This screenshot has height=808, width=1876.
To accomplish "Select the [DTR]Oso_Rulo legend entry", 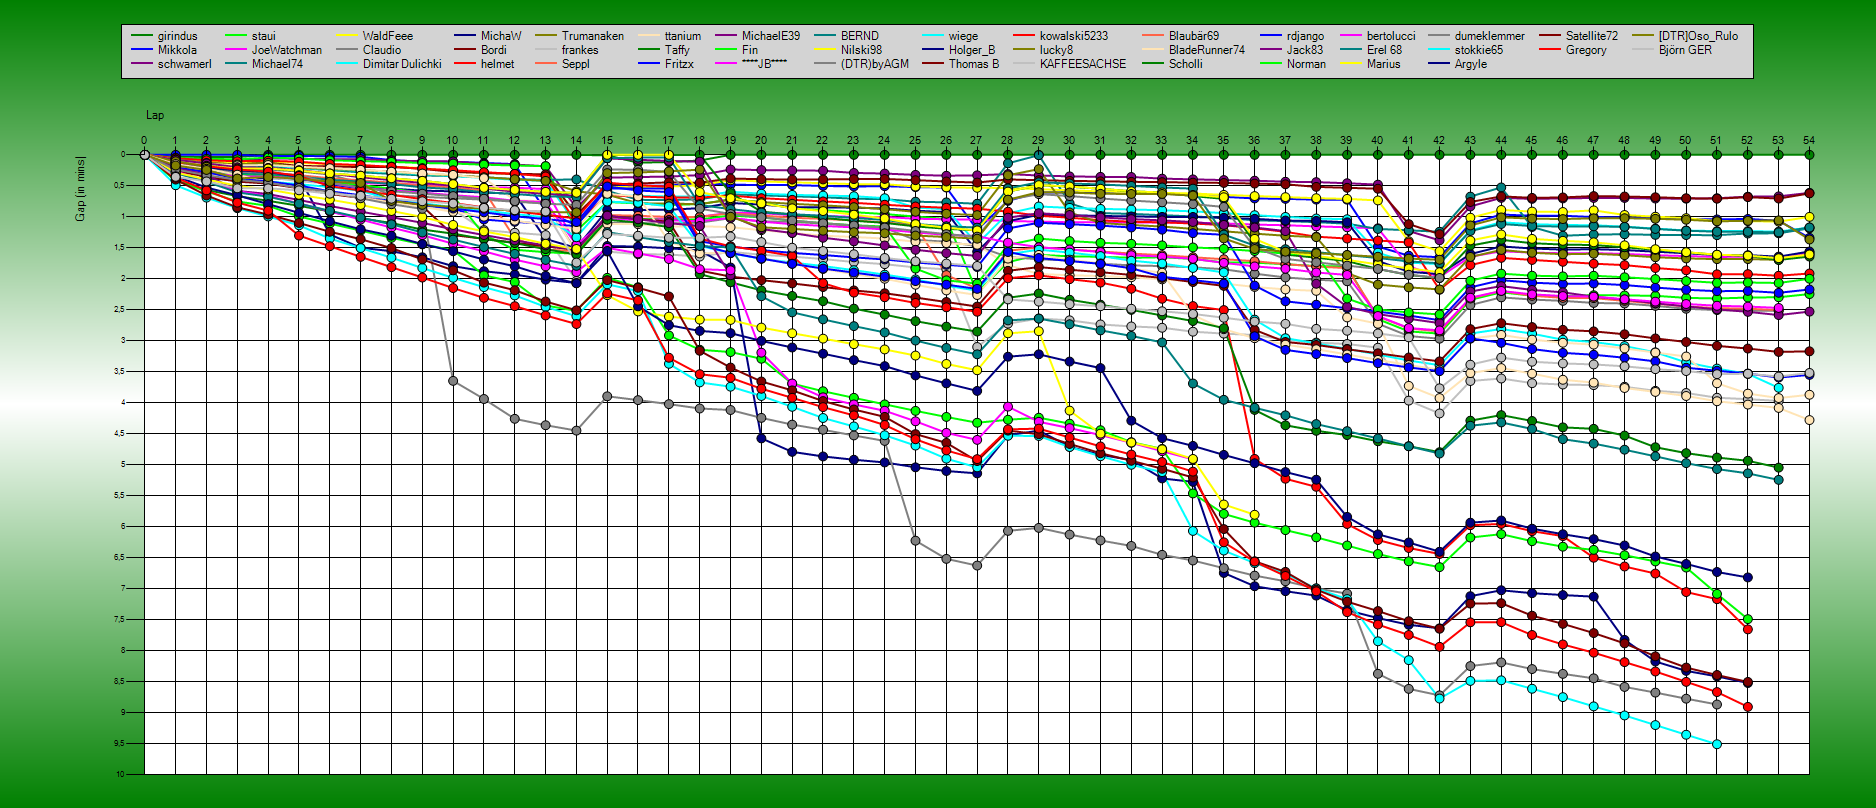I will pos(1697,36).
